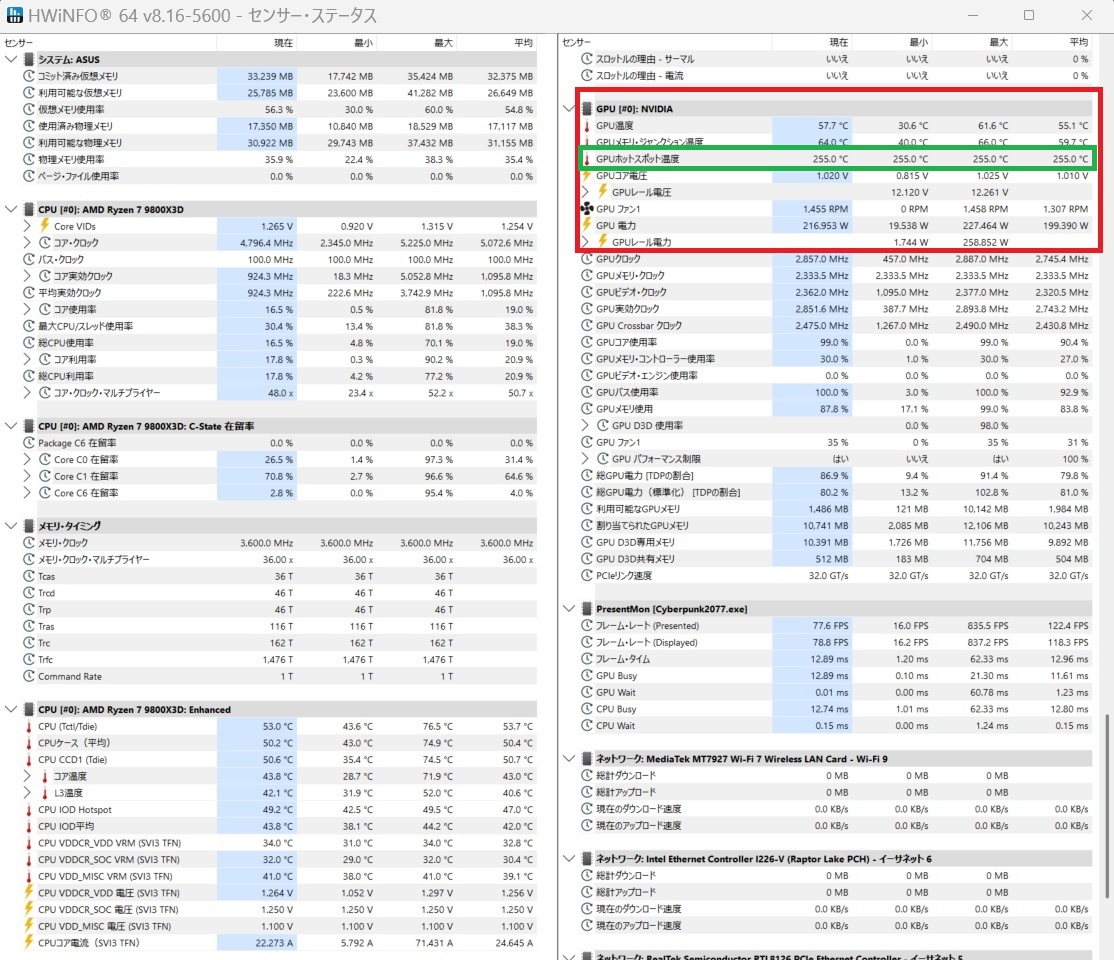The height and width of the screenshot is (960, 1114).
Task: Expand the コア実効クロック row
Action: click(x=27, y=276)
